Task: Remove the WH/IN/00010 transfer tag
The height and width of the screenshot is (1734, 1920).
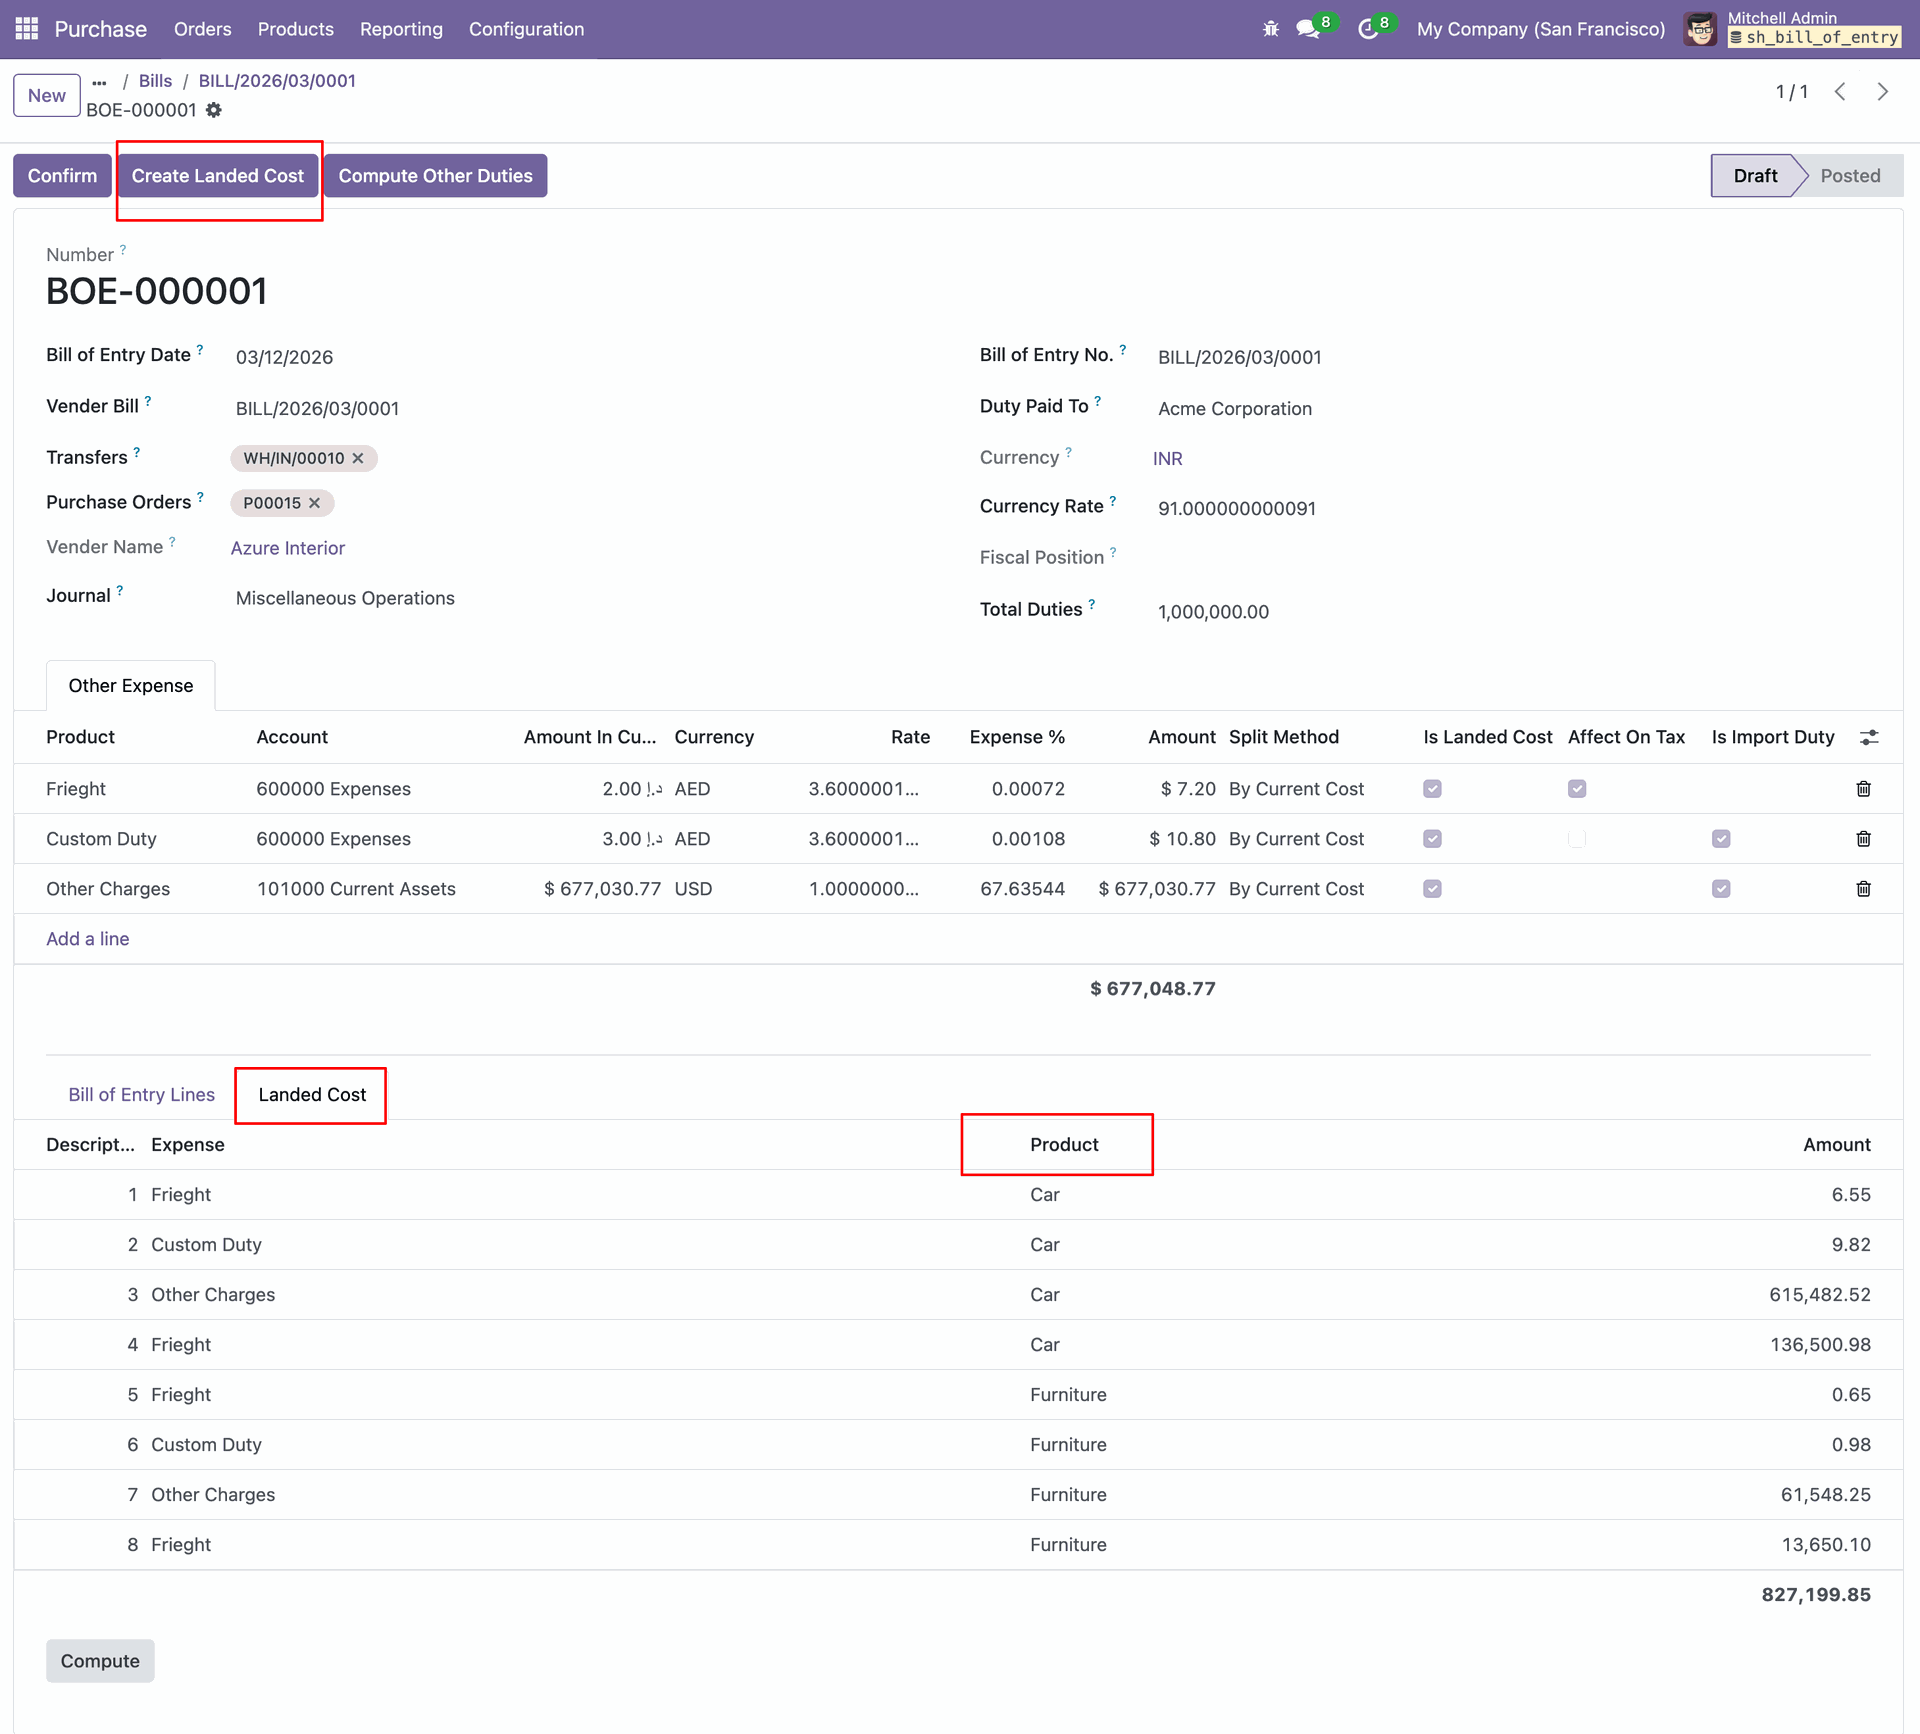Action: [x=358, y=458]
